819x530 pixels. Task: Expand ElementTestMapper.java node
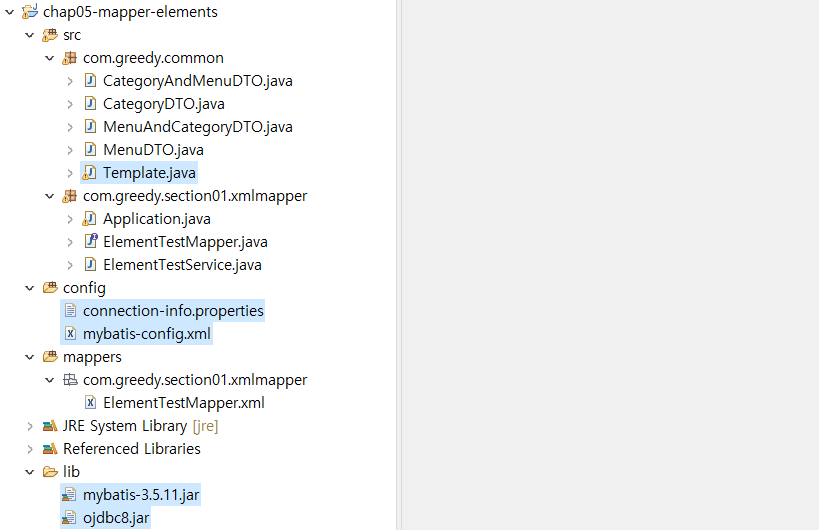point(69,242)
